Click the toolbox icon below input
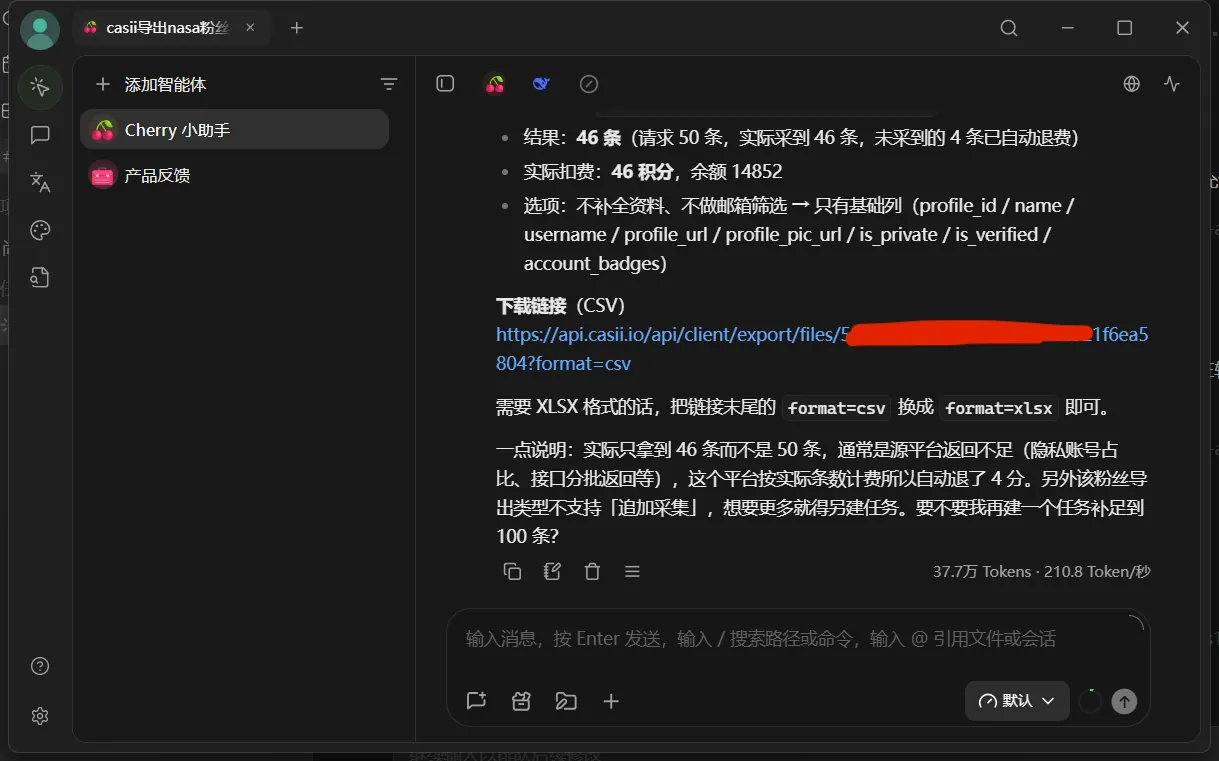Viewport: 1219px width, 761px height. (521, 701)
